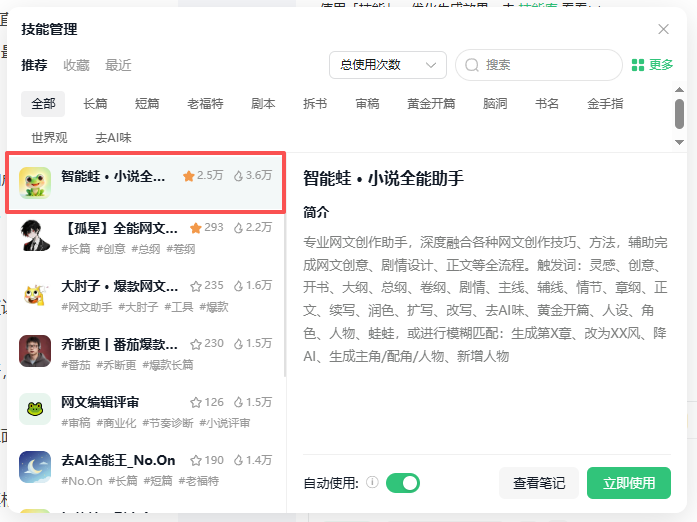Click the dropdown chevron in 总使用次数

coord(430,65)
